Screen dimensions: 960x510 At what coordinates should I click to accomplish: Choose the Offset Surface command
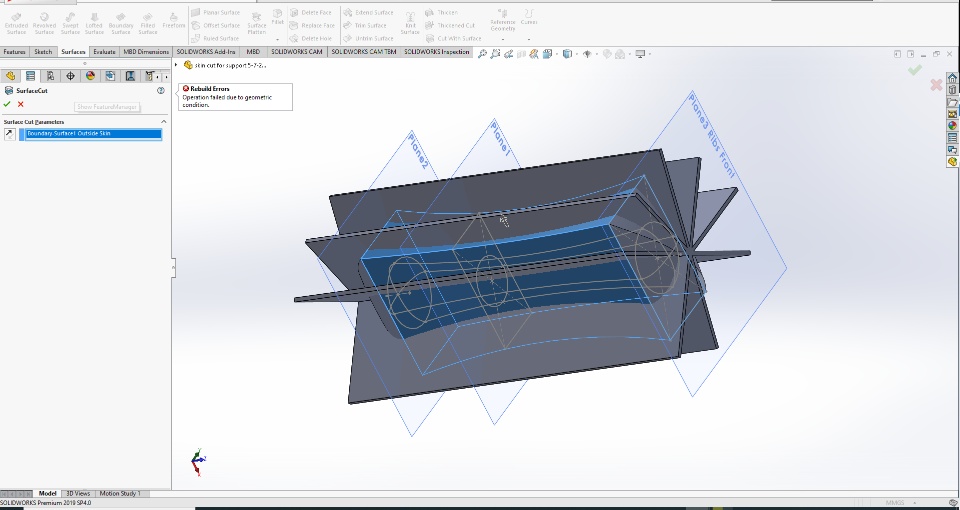pyautogui.click(x=216, y=25)
